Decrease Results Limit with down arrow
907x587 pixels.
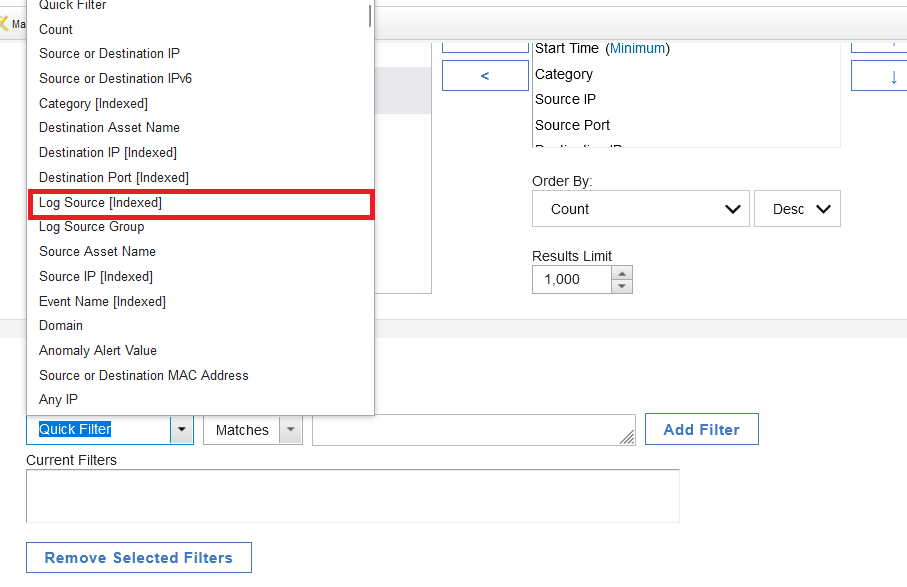pyautogui.click(x=622, y=286)
